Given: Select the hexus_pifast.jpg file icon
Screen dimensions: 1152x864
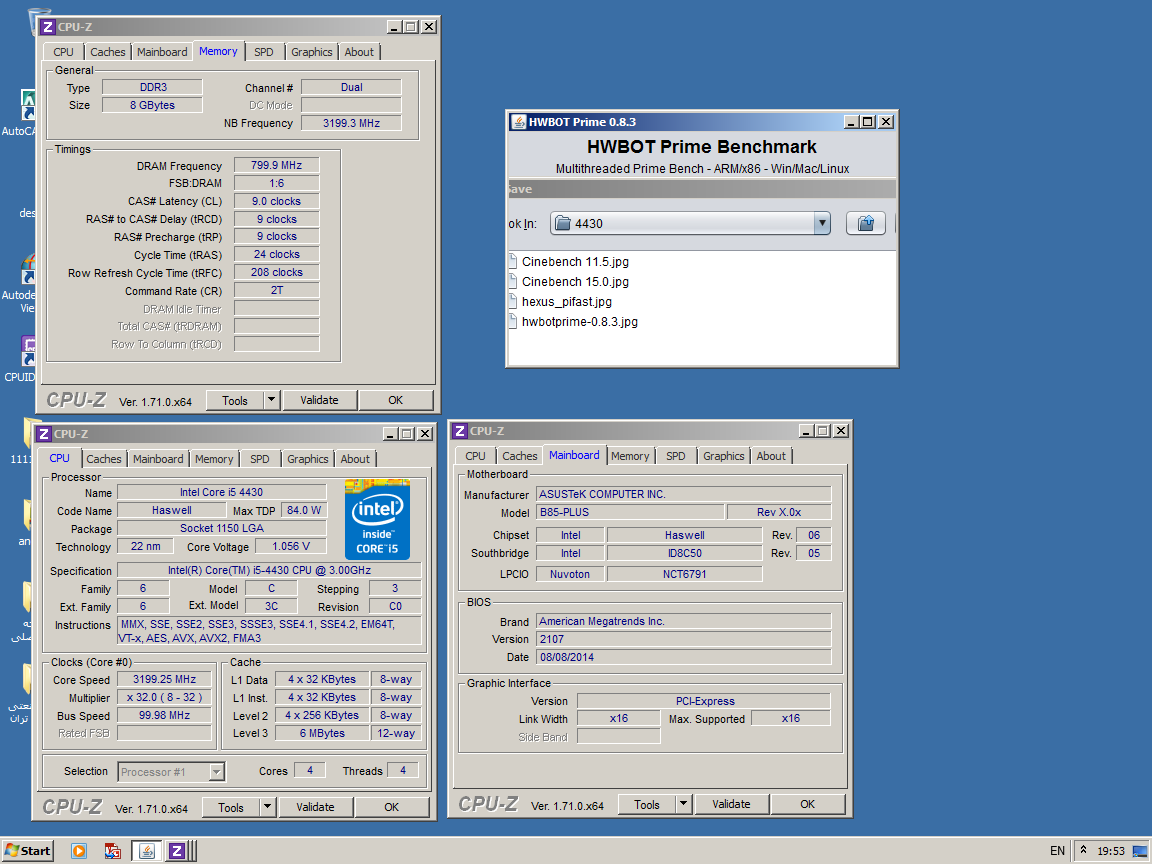Looking at the screenshot, I should (x=514, y=301).
